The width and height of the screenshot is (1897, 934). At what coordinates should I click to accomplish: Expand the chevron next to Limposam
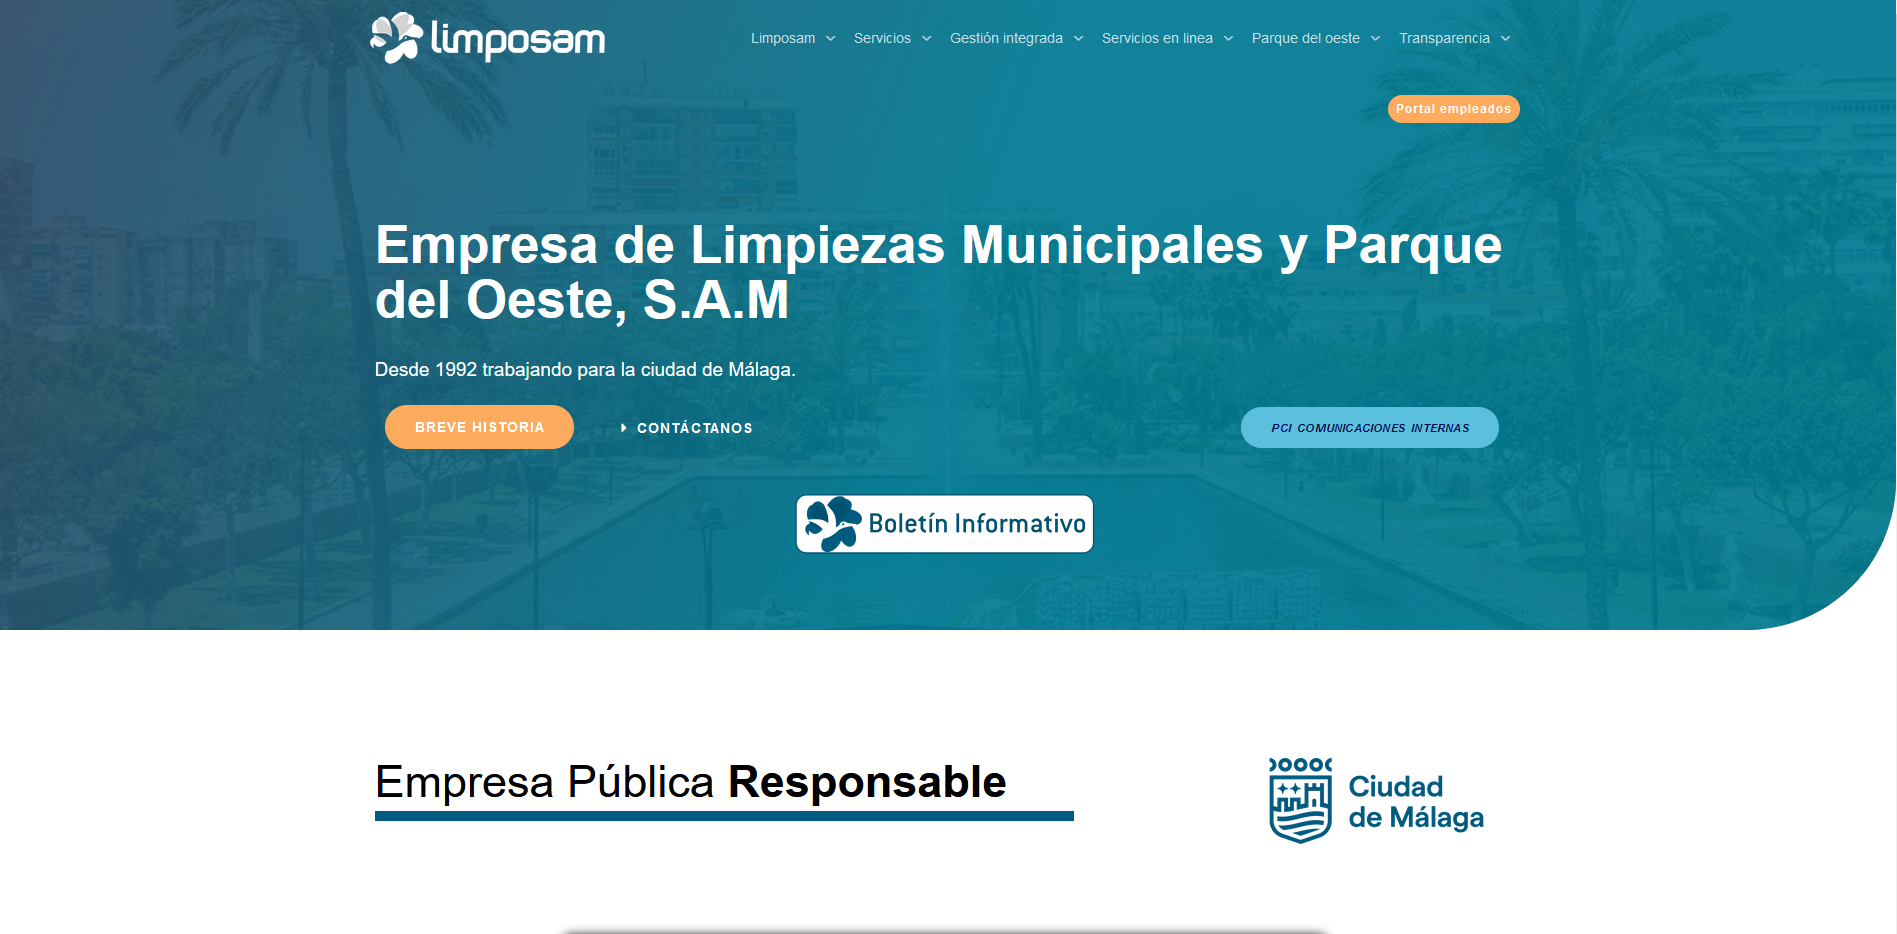point(830,39)
